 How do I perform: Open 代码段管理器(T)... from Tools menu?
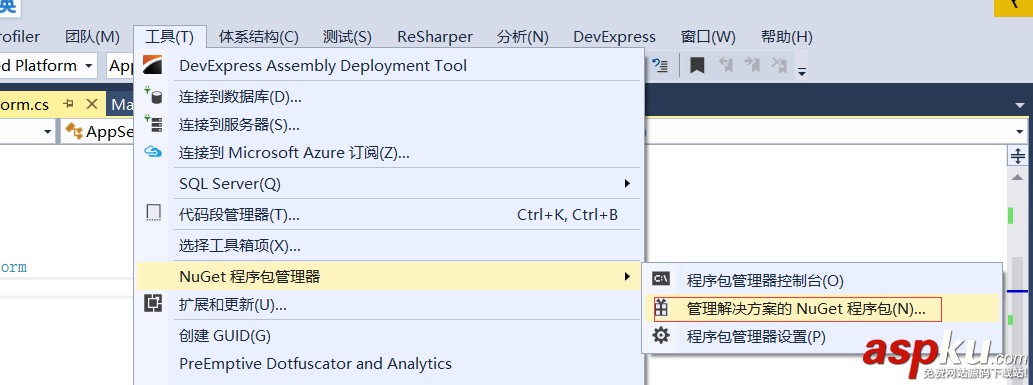389,214
